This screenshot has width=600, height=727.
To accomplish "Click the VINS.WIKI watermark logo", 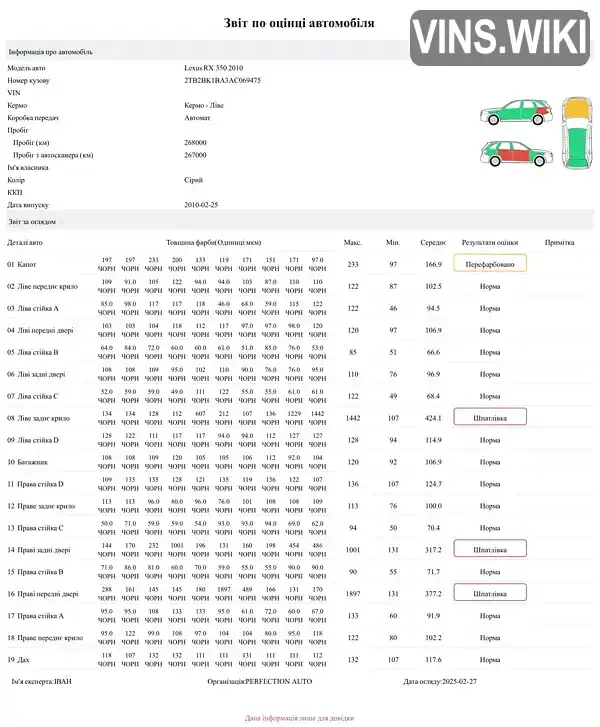I will click(x=500, y=38).
